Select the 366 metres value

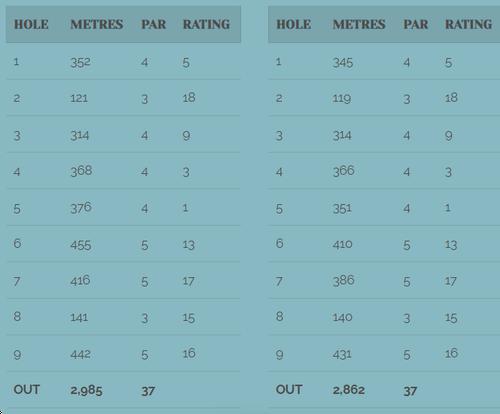click(343, 171)
